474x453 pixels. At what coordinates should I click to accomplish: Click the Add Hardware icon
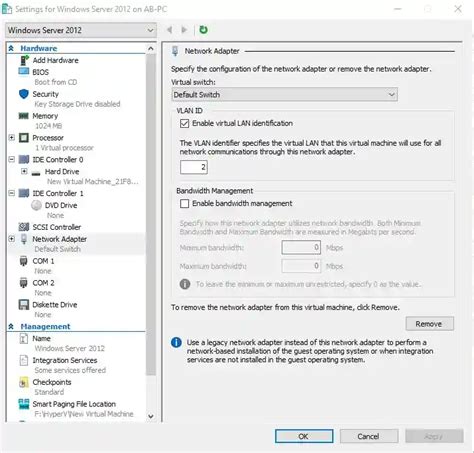click(x=24, y=60)
